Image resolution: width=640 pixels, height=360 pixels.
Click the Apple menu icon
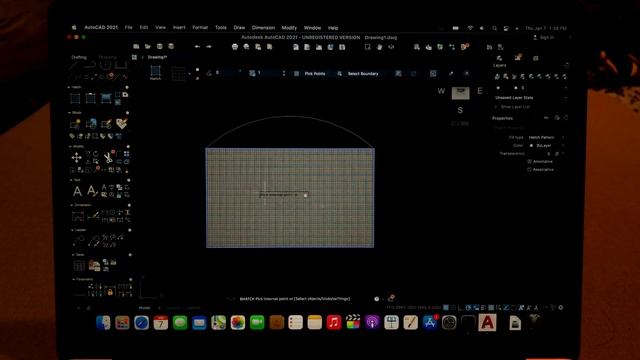pyautogui.click(x=74, y=28)
